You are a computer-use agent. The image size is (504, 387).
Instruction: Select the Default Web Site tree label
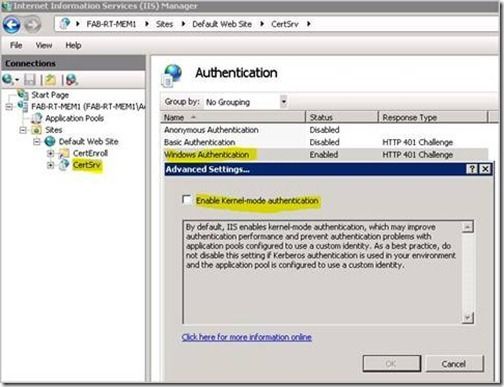point(89,141)
